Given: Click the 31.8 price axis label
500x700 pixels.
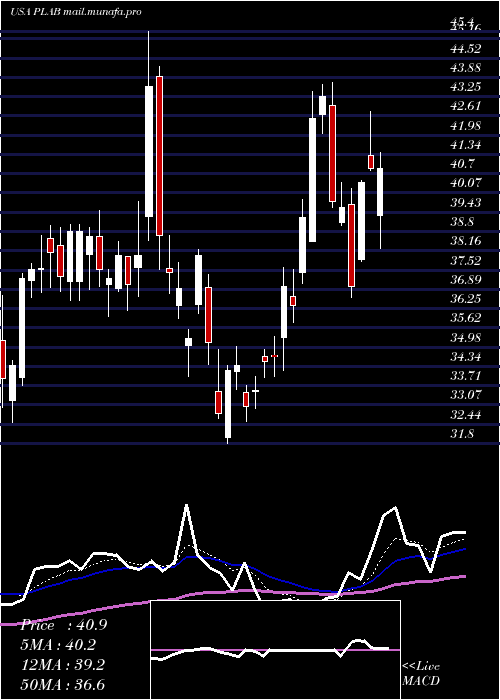Looking at the screenshot, I should pos(462,434).
